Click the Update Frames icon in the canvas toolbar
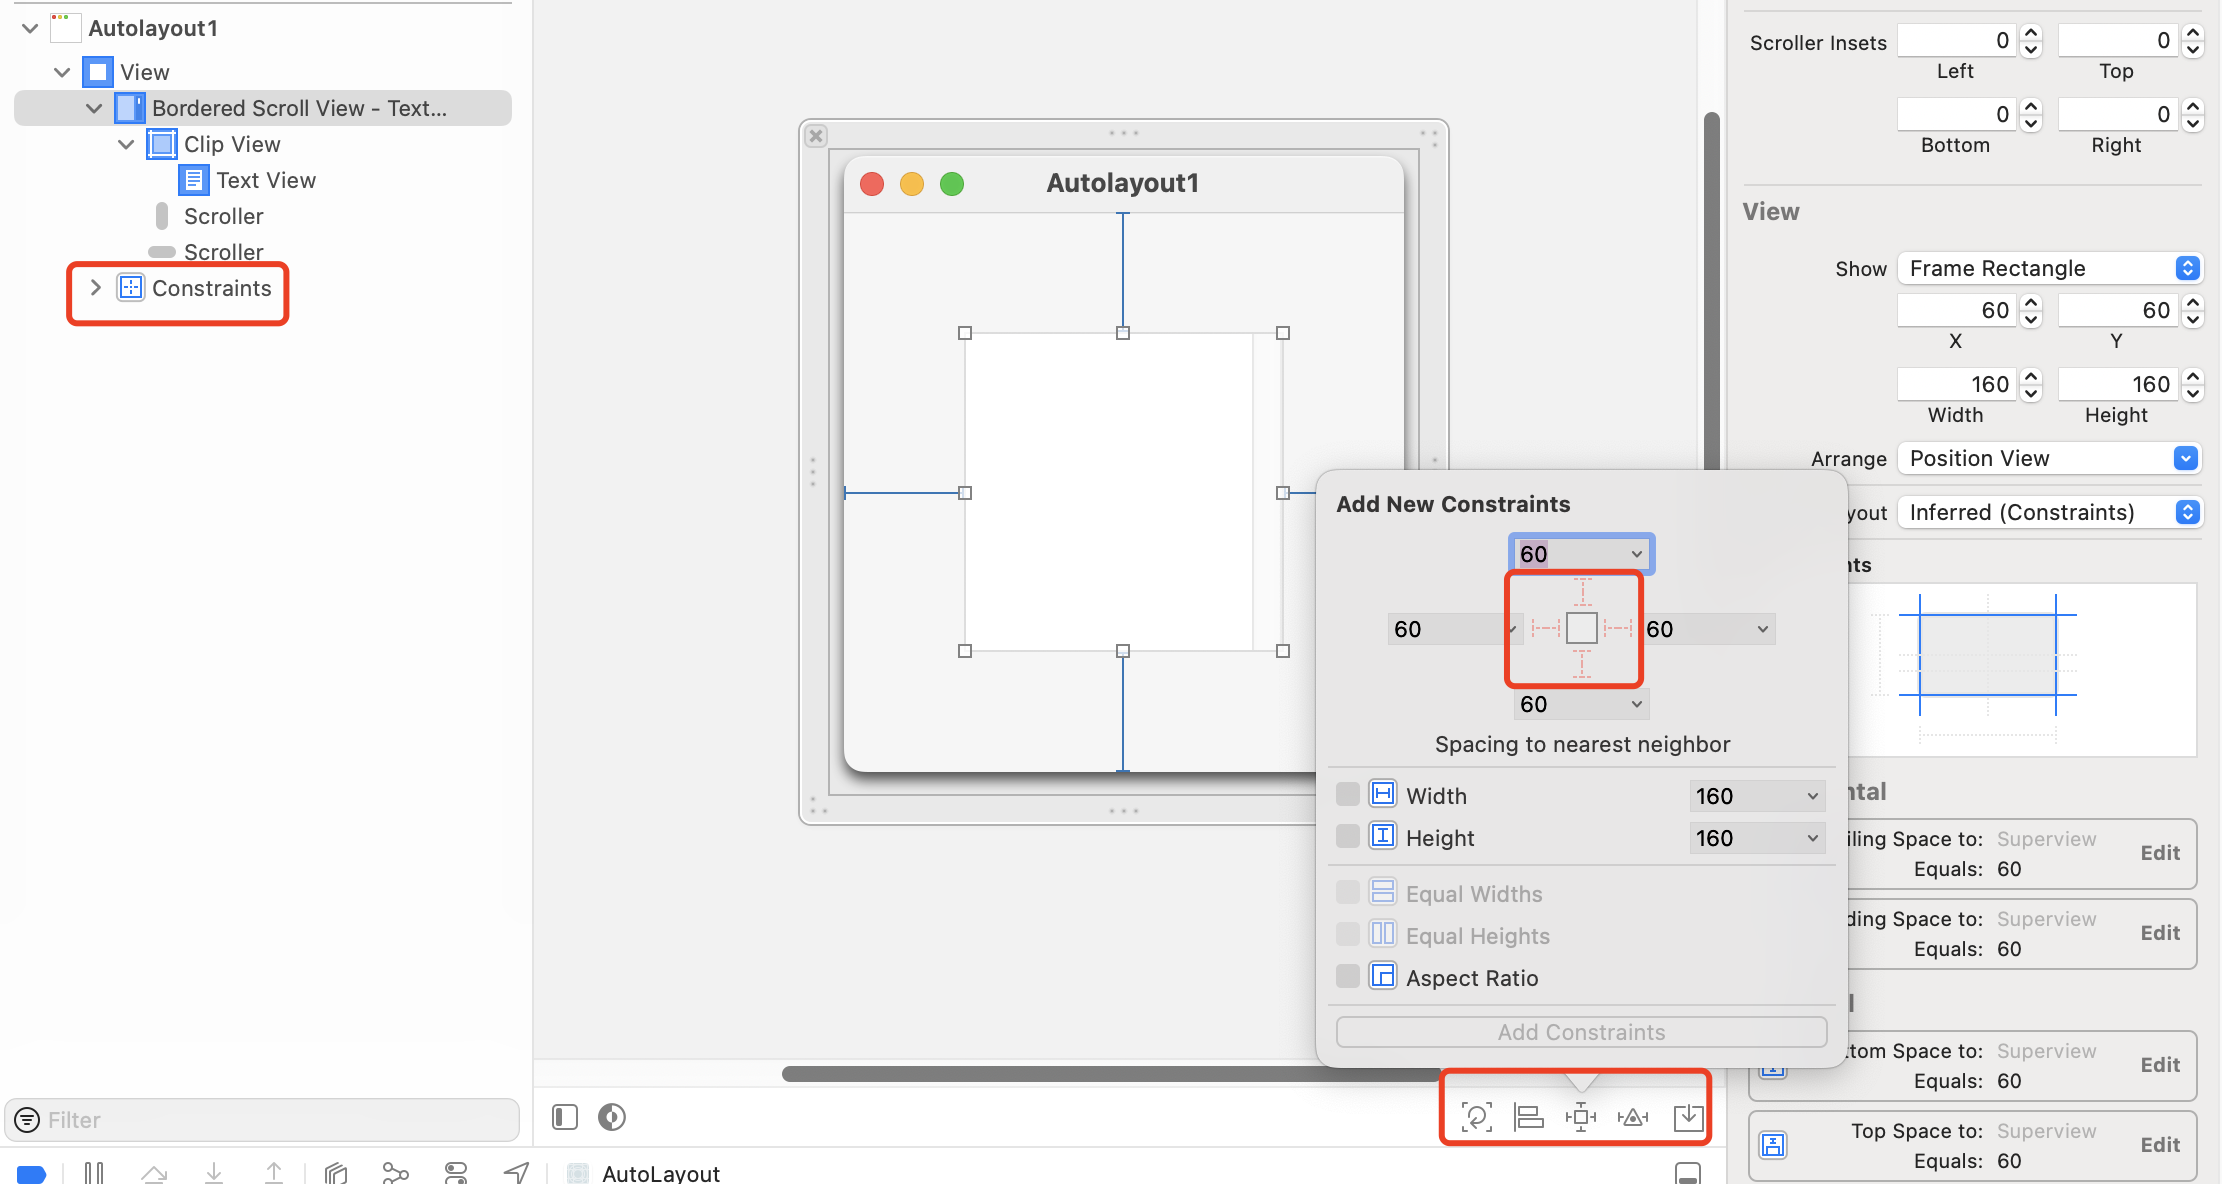 coord(1477,1117)
